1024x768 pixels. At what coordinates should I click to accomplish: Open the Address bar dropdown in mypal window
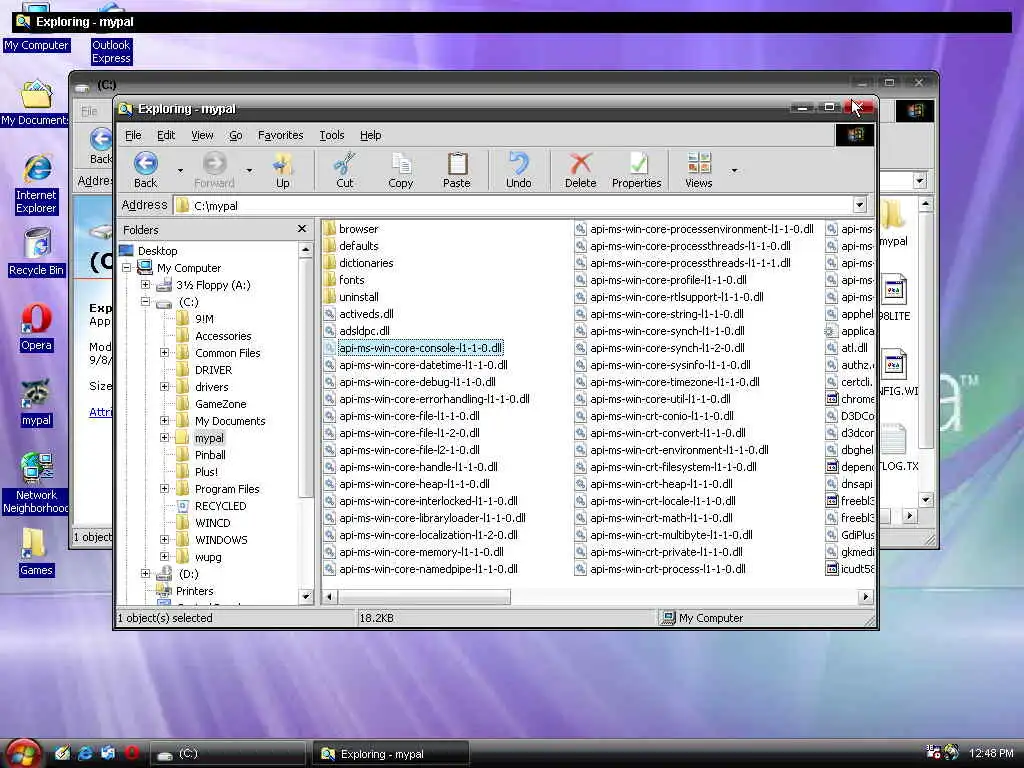tap(859, 205)
